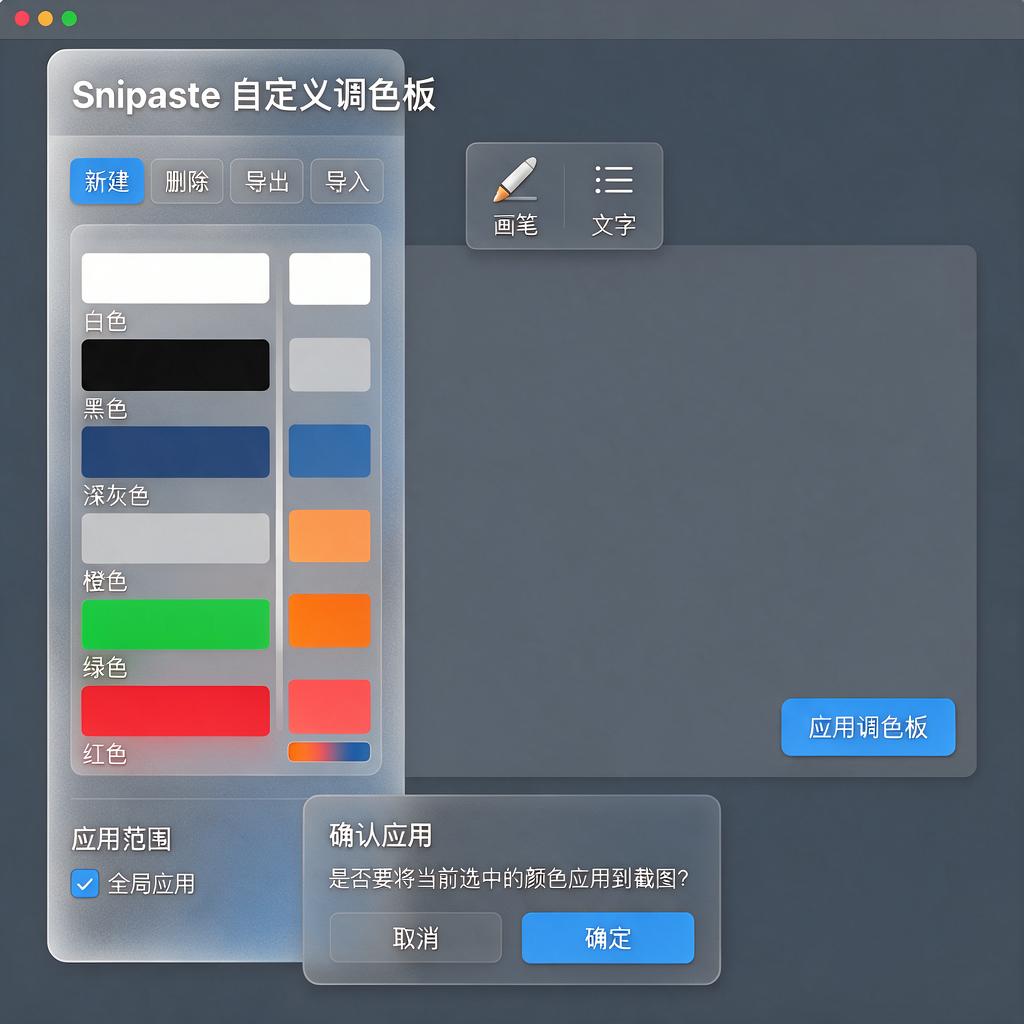Screen dimensions: 1024x1024
Task: Pick the wide swatch labeled 白色
Action: coord(175,278)
